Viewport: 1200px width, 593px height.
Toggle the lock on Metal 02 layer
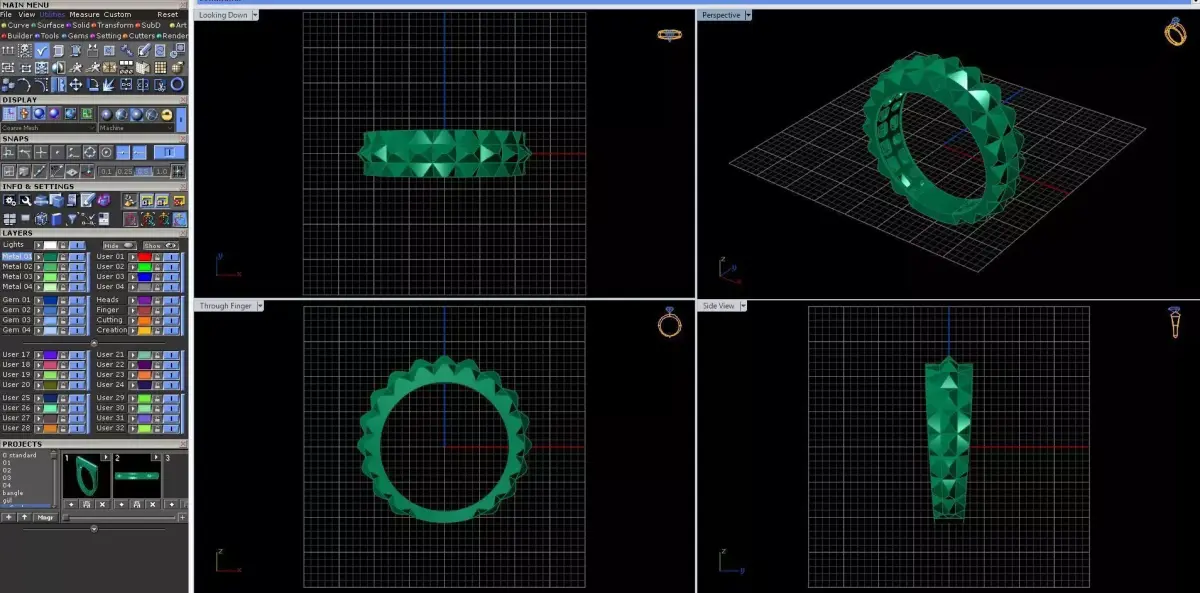tap(63, 266)
